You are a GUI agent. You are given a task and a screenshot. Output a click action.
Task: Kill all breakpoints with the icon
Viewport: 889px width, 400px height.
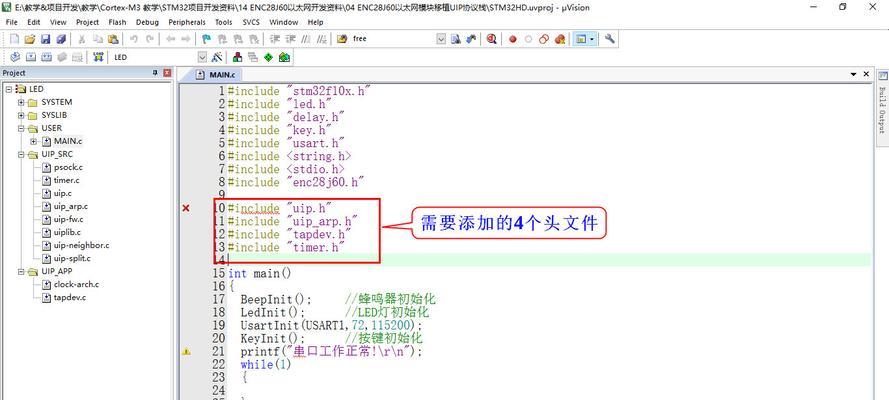[560, 39]
